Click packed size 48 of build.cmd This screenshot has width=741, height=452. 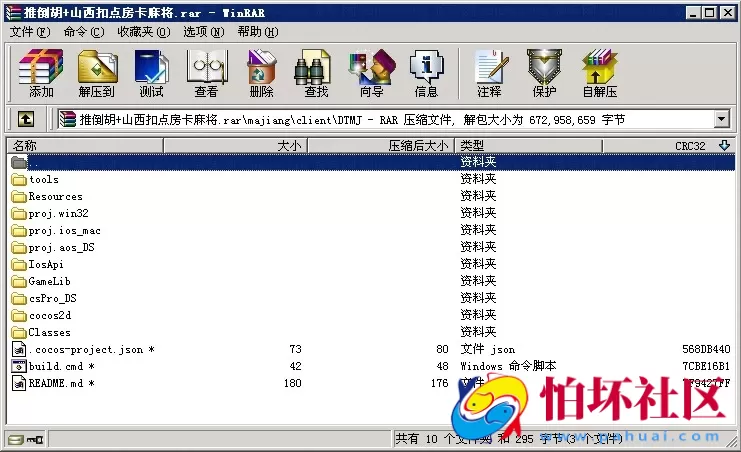(442, 366)
